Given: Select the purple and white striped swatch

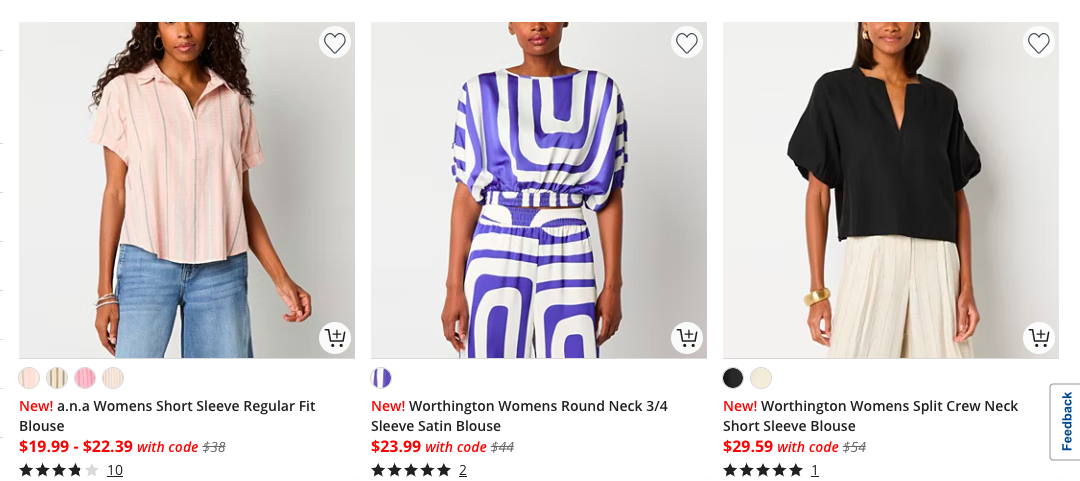Looking at the screenshot, I should pyautogui.click(x=381, y=378).
